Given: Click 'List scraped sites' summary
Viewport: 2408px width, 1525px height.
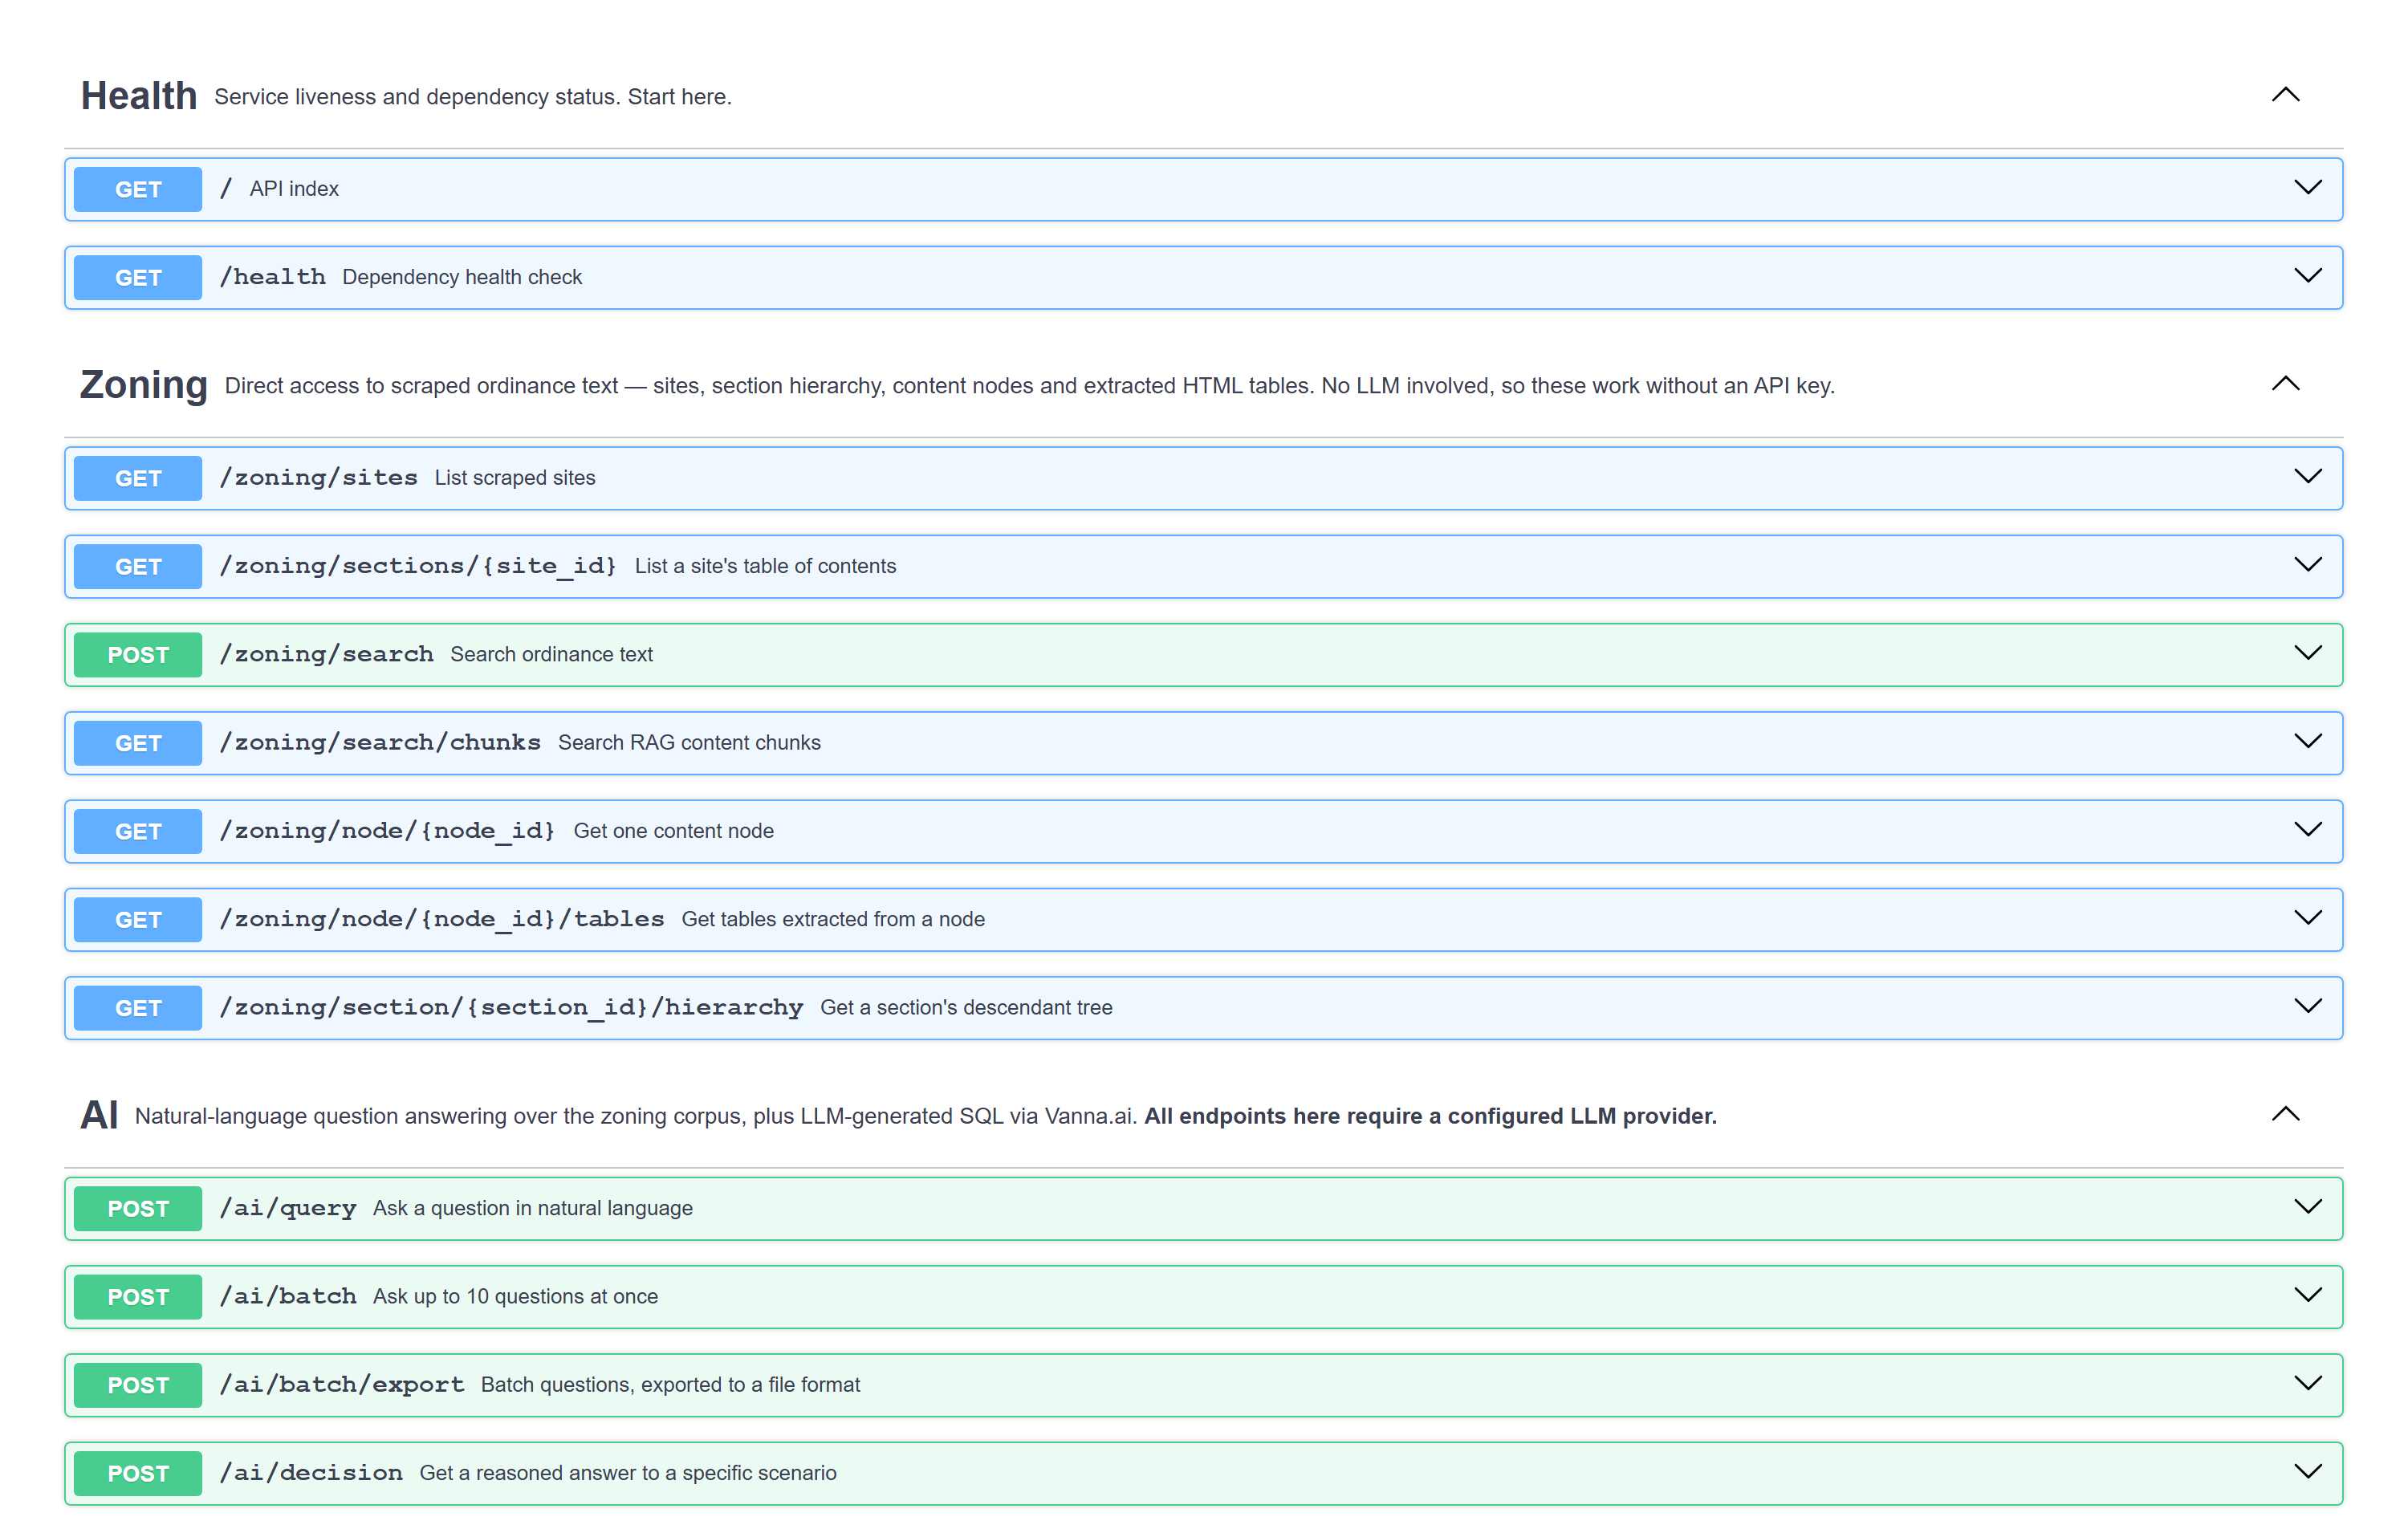Looking at the screenshot, I should 515,478.
